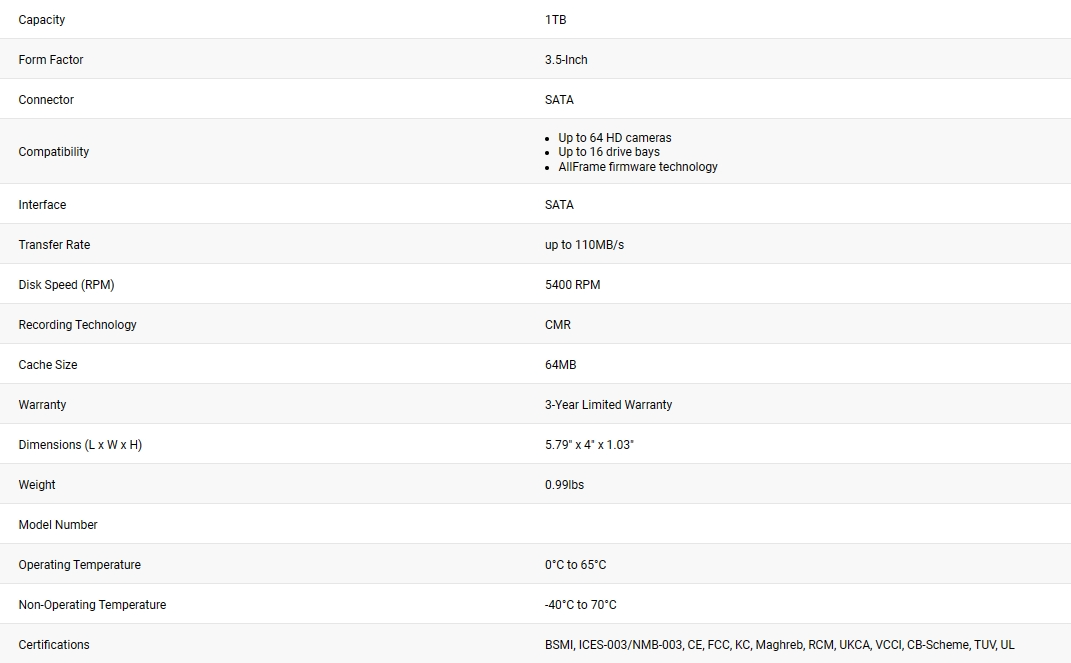The height and width of the screenshot is (663, 1071).
Task: Click the 'up to 110MB/s' transfer rate
Action: pos(585,244)
